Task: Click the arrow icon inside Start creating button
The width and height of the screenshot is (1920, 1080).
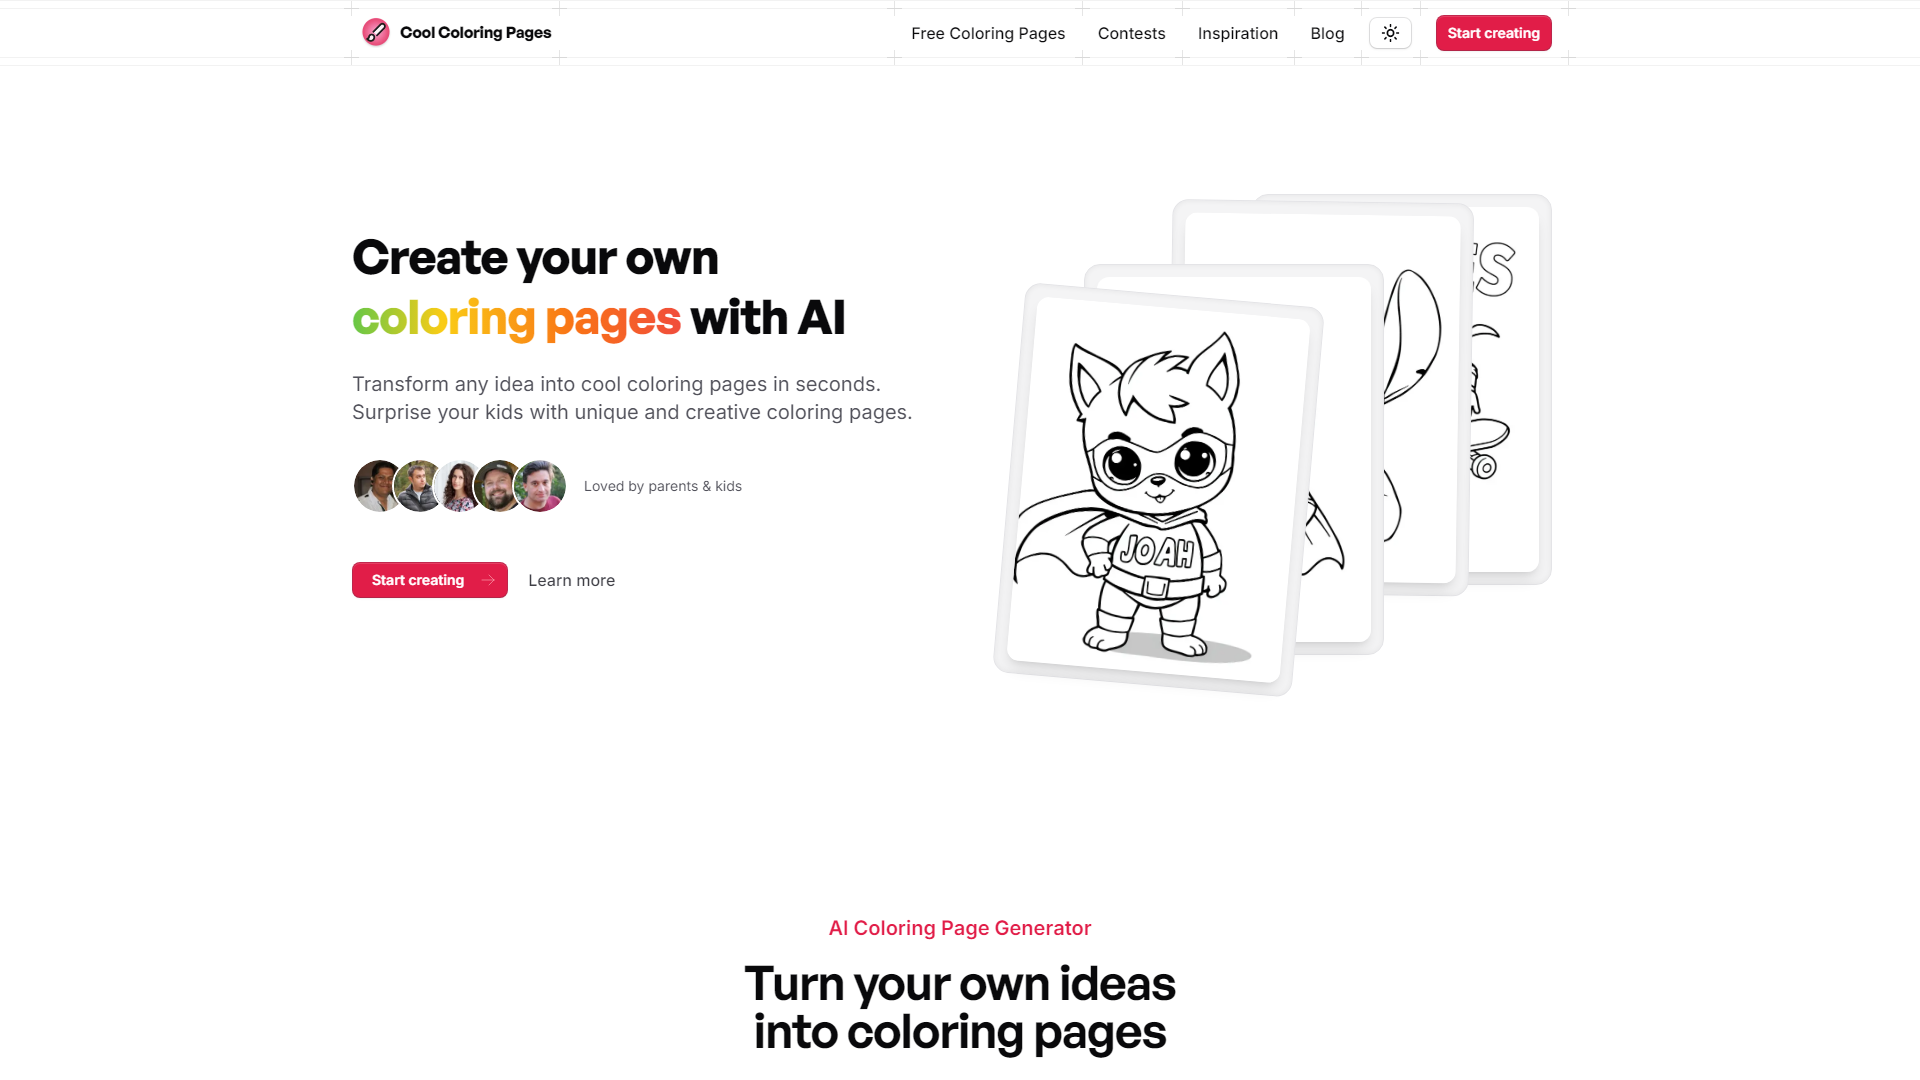Action: click(x=489, y=580)
